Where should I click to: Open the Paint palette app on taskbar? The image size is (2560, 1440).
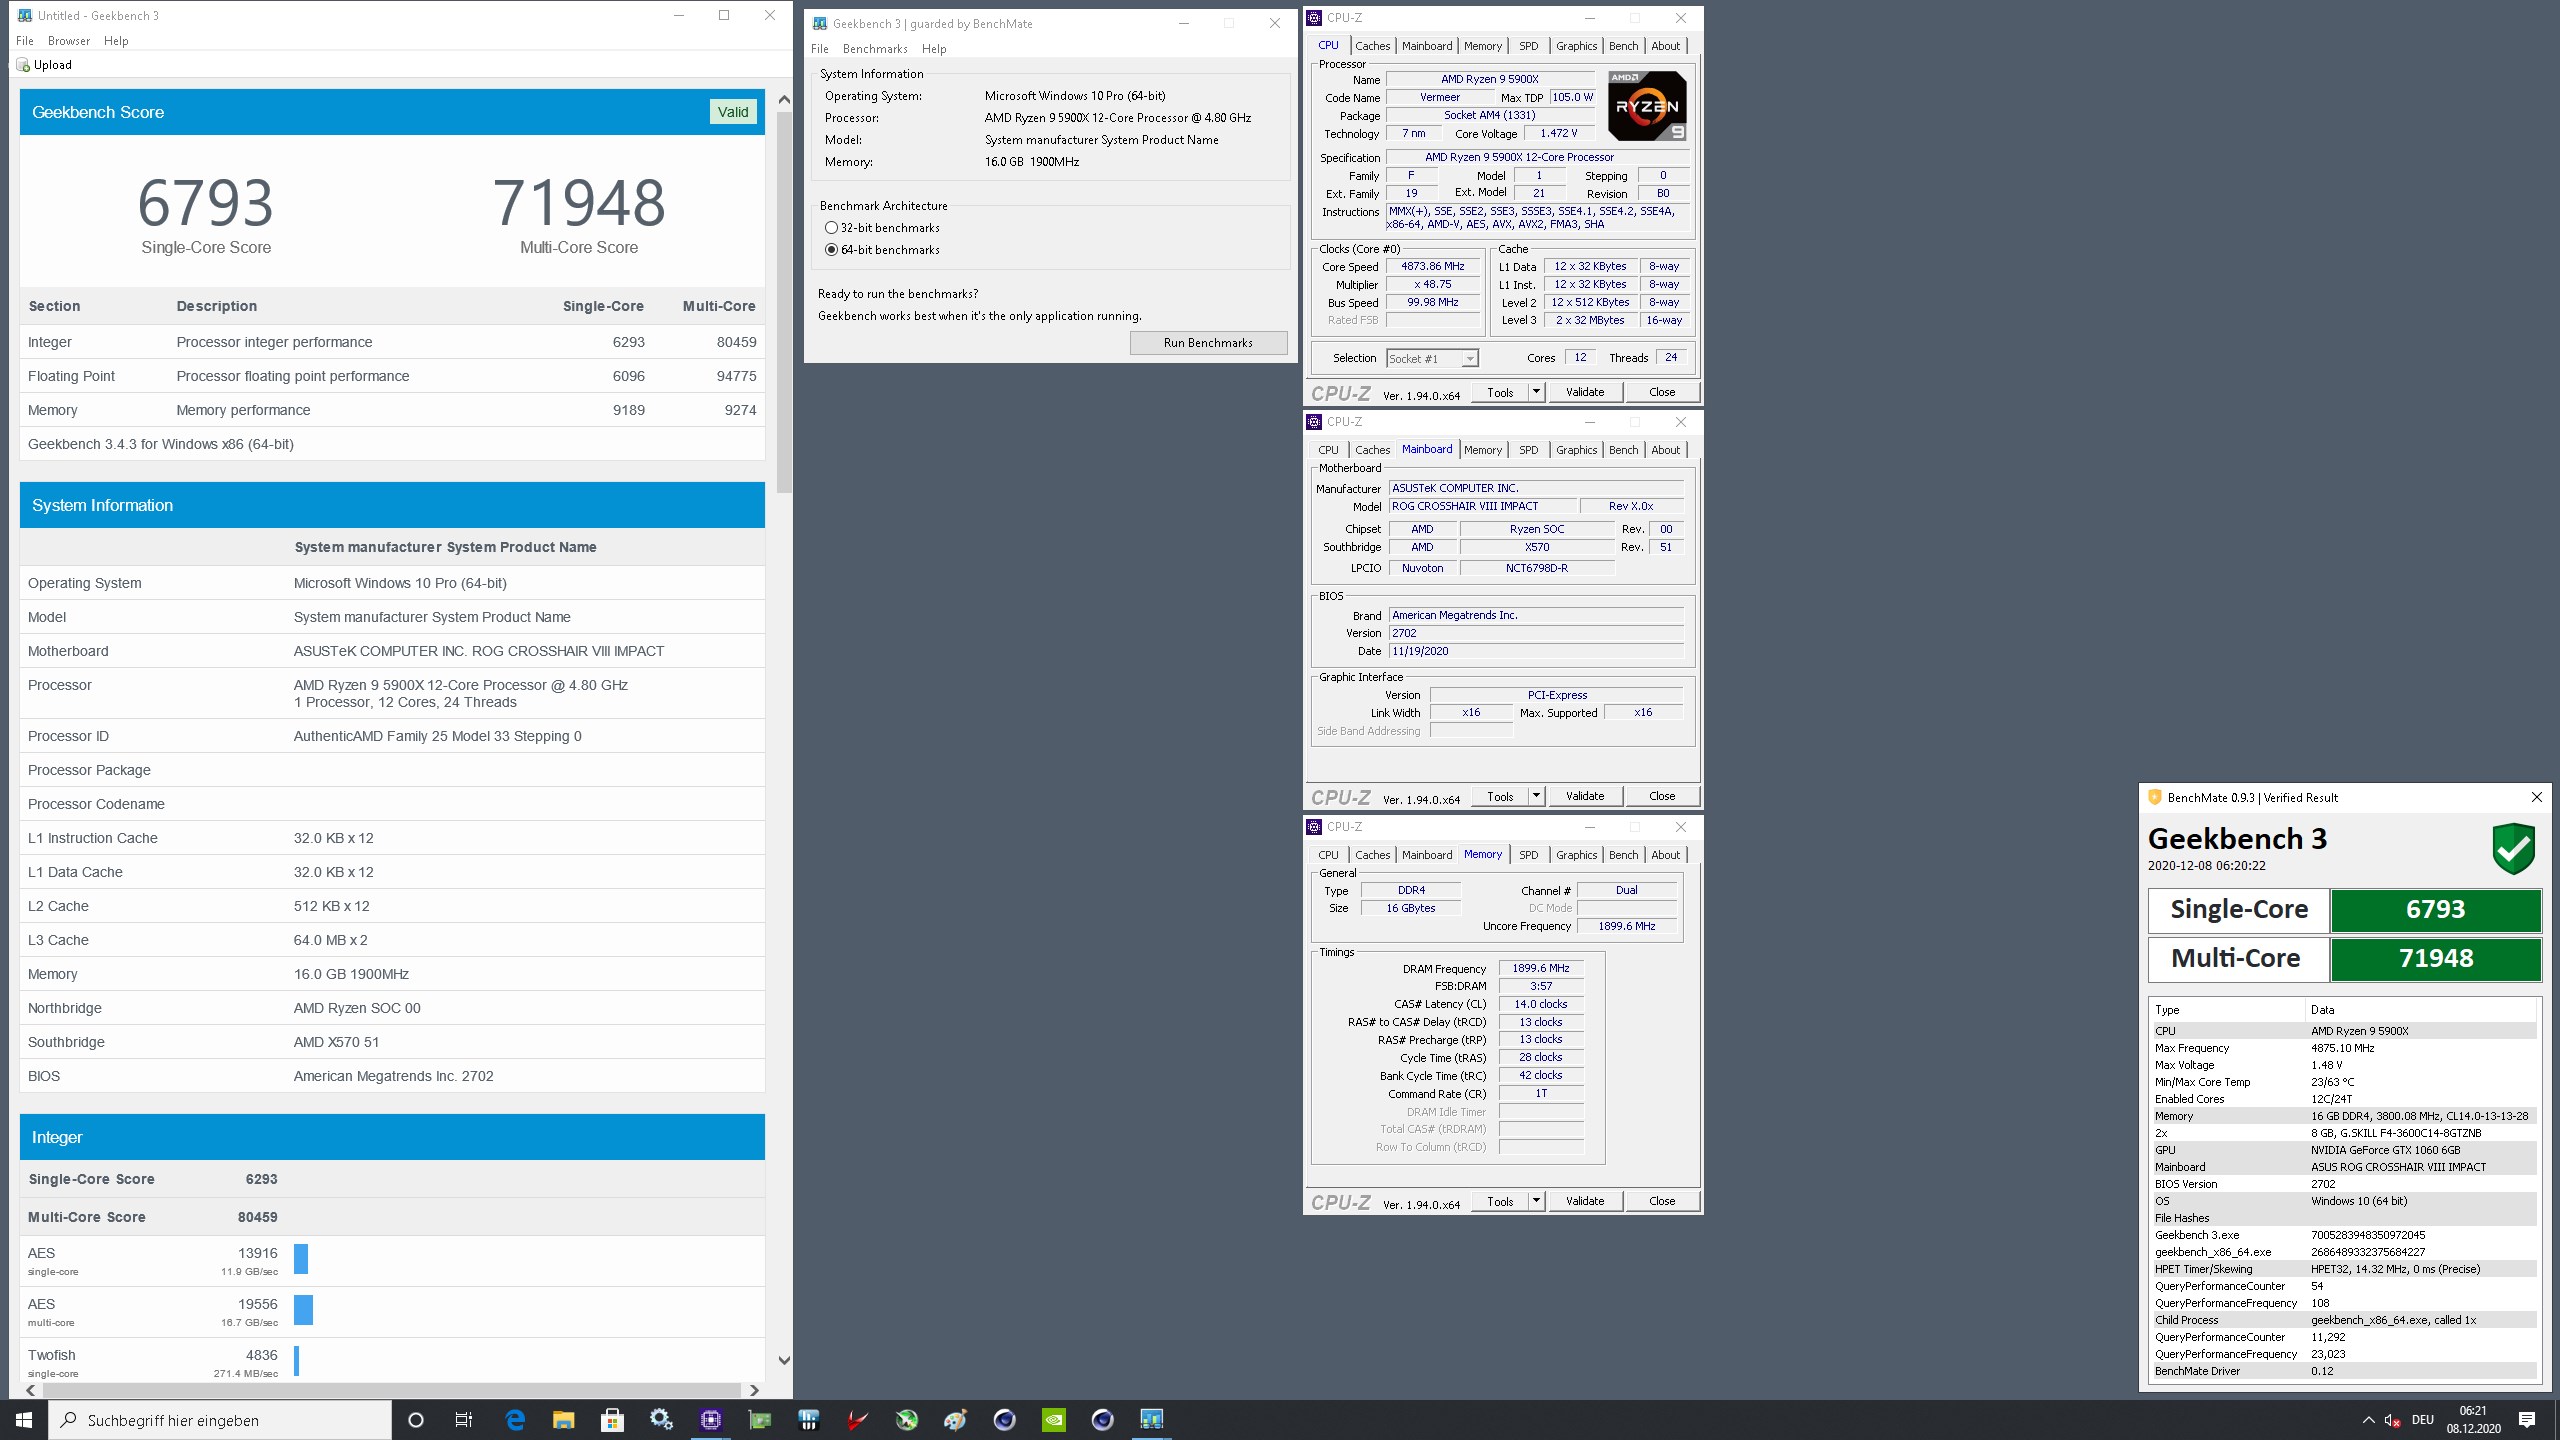tap(955, 1420)
